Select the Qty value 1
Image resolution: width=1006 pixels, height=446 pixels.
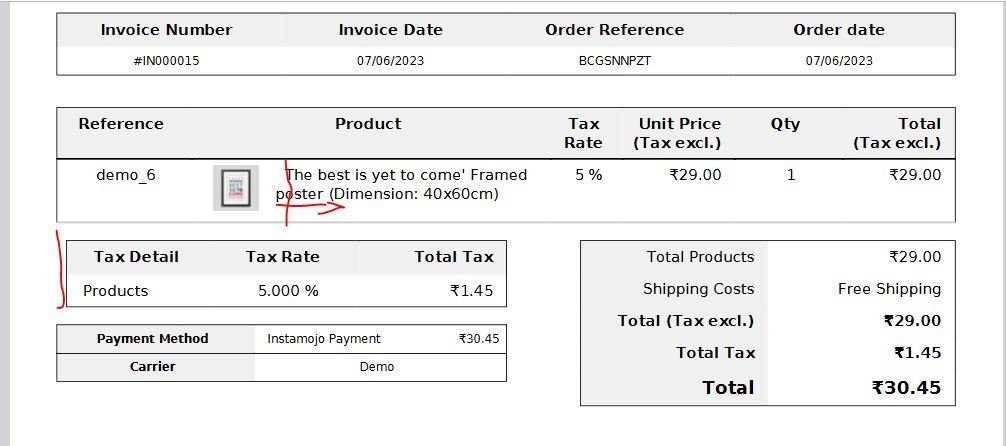tap(790, 175)
